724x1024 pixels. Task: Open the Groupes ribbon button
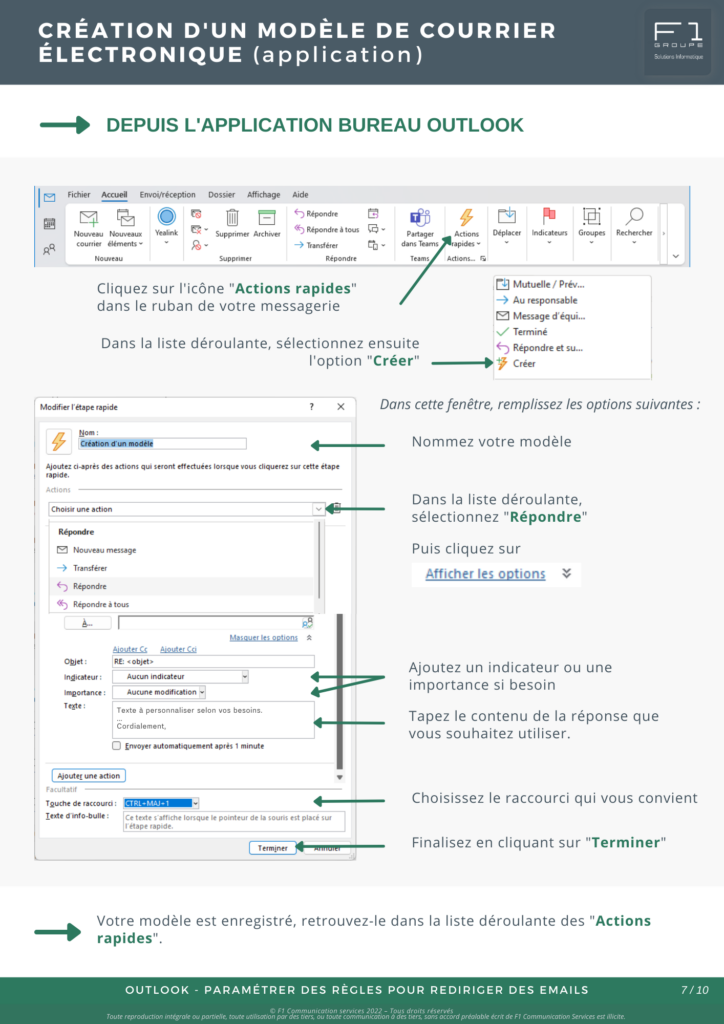pos(591,225)
